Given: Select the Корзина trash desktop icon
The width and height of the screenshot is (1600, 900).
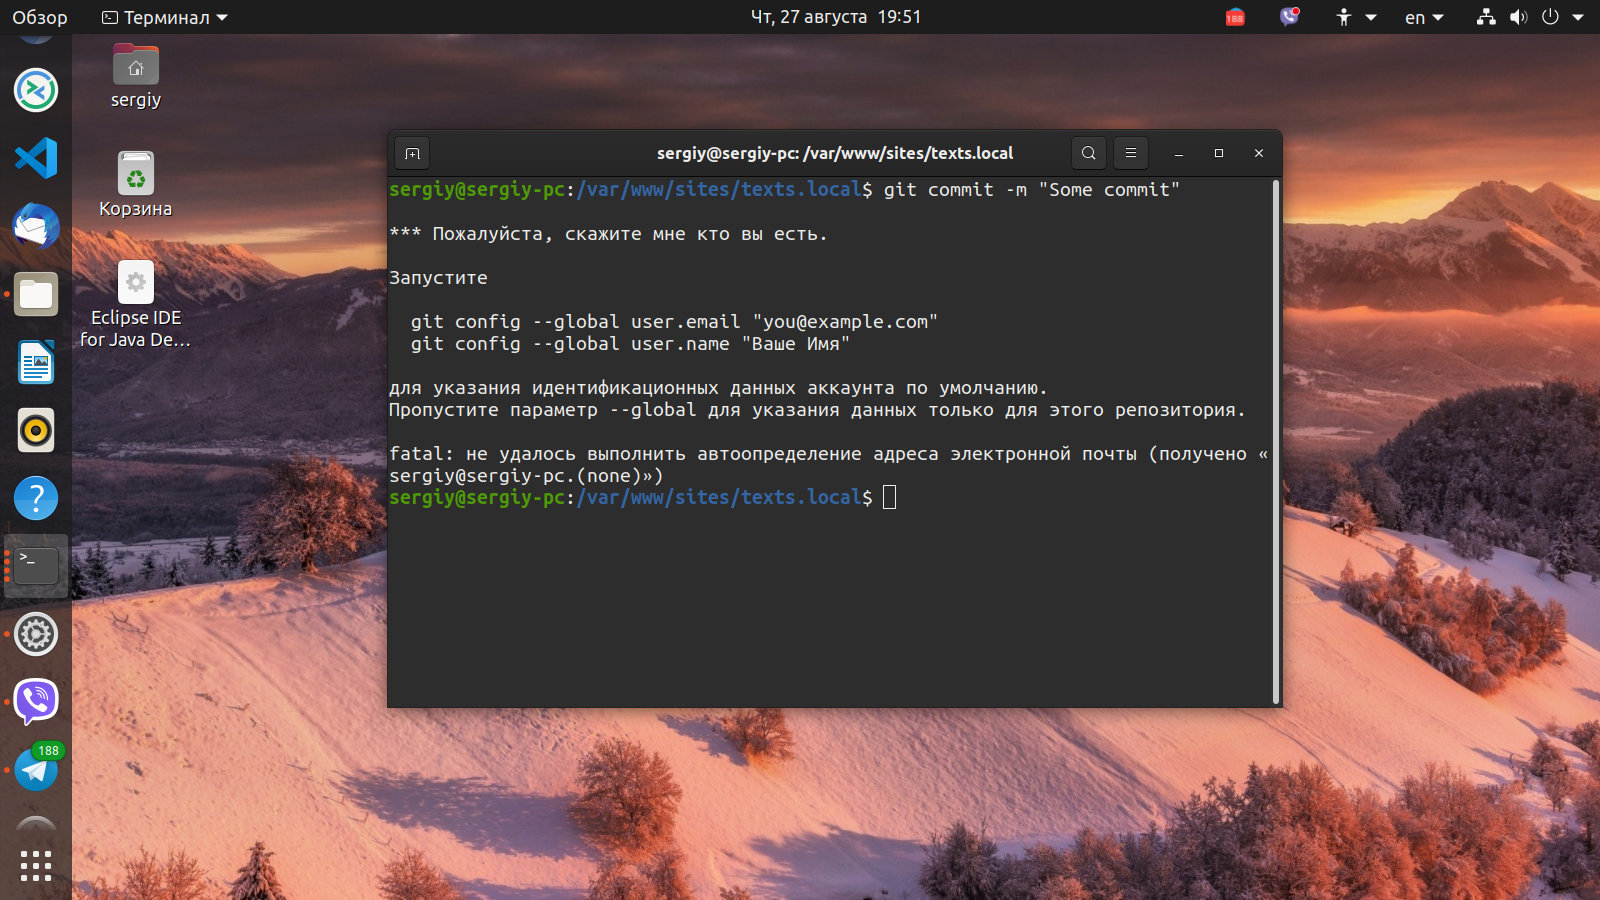Looking at the screenshot, I should click(136, 185).
